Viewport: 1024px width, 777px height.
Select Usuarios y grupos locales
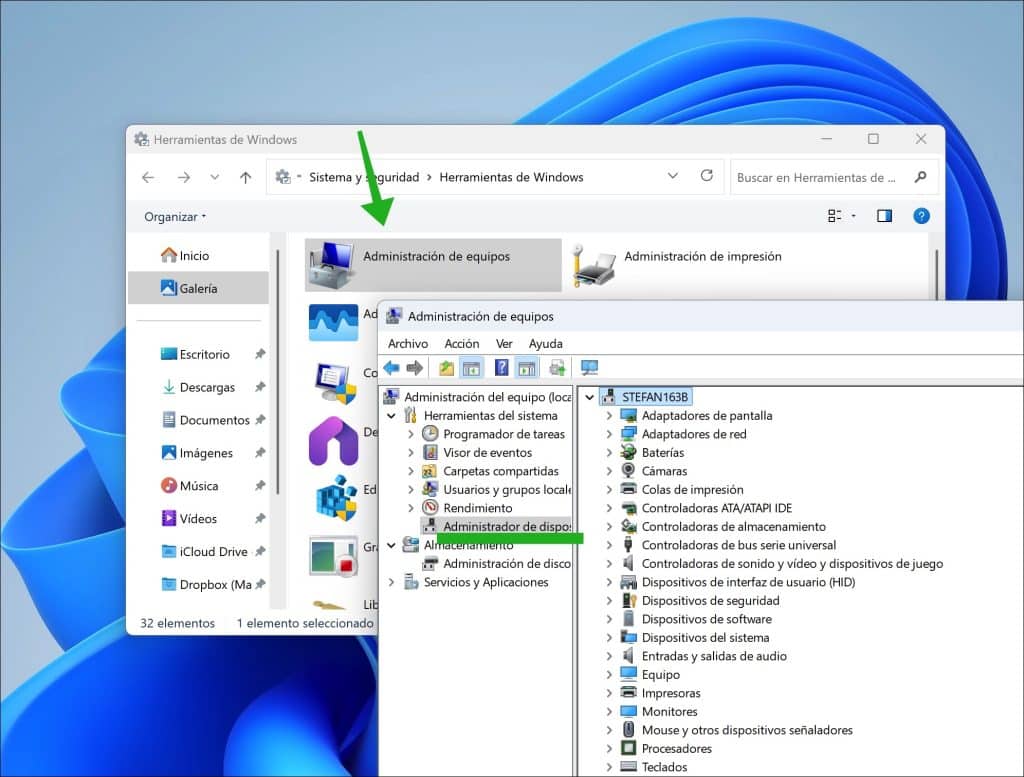(x=496, y=489)
